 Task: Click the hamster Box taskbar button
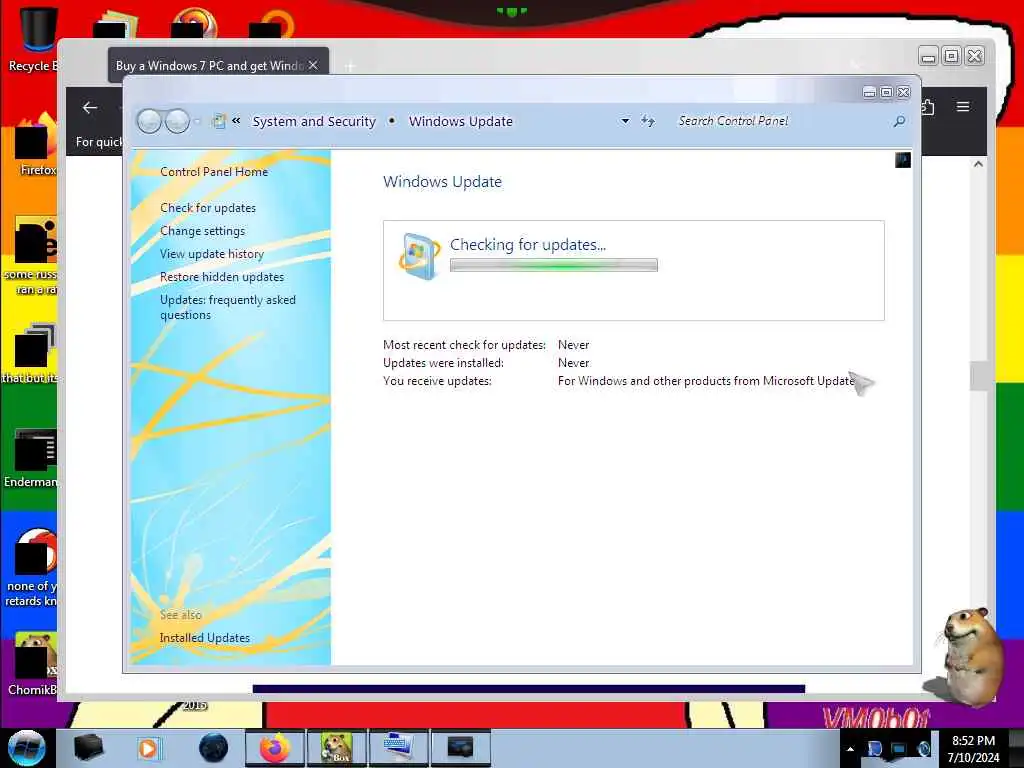click(x=337, y=748)
